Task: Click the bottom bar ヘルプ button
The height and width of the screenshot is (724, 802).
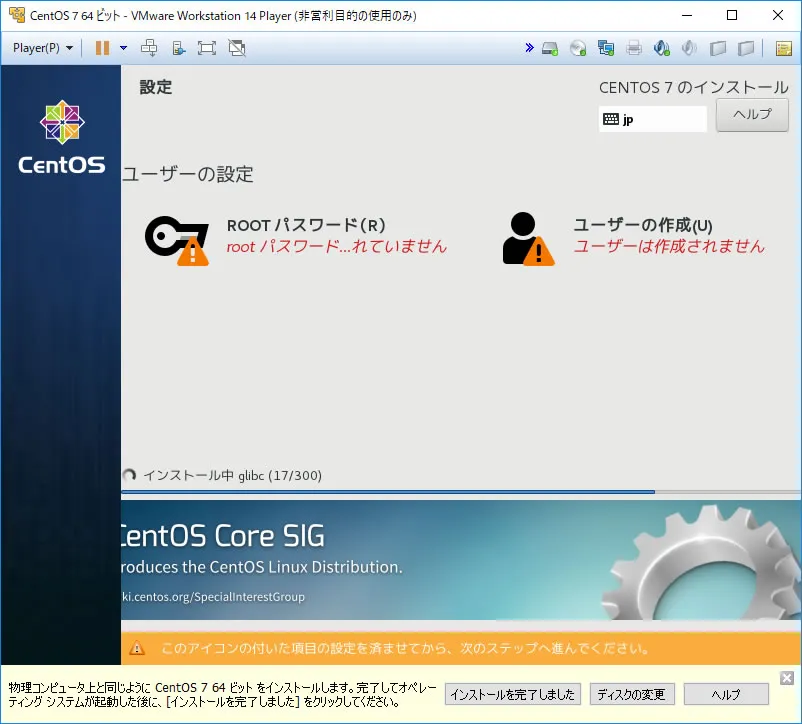Action: [726, 694]
